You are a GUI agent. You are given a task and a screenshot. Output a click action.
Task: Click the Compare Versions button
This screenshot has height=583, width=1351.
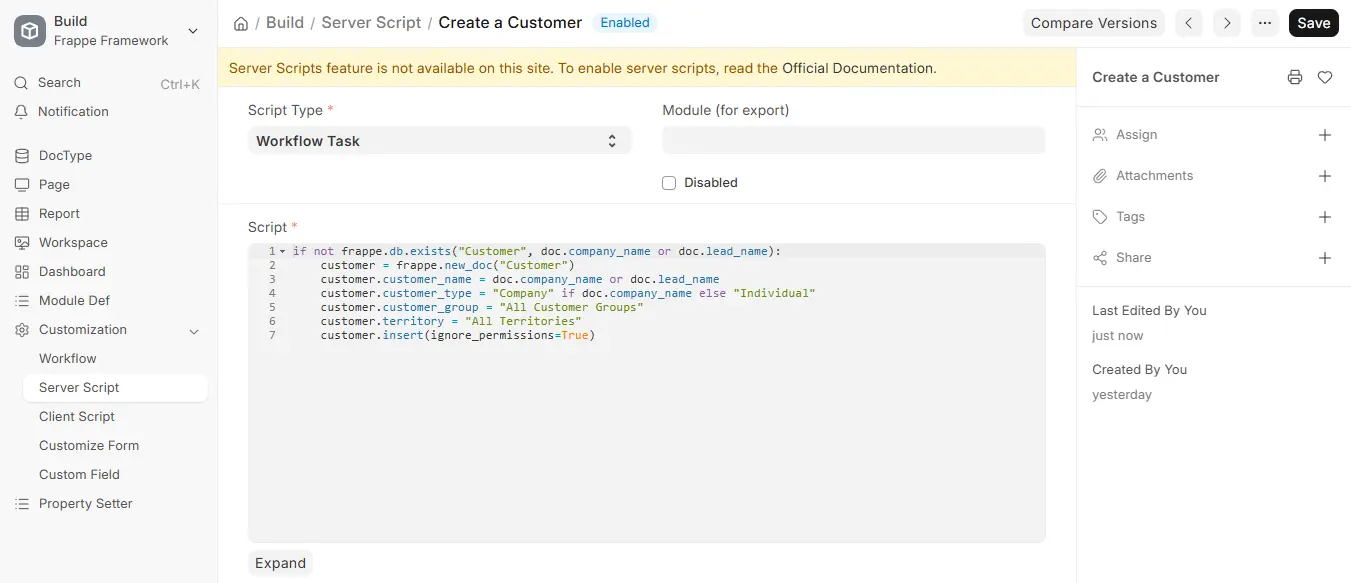tap(1094, 23)
